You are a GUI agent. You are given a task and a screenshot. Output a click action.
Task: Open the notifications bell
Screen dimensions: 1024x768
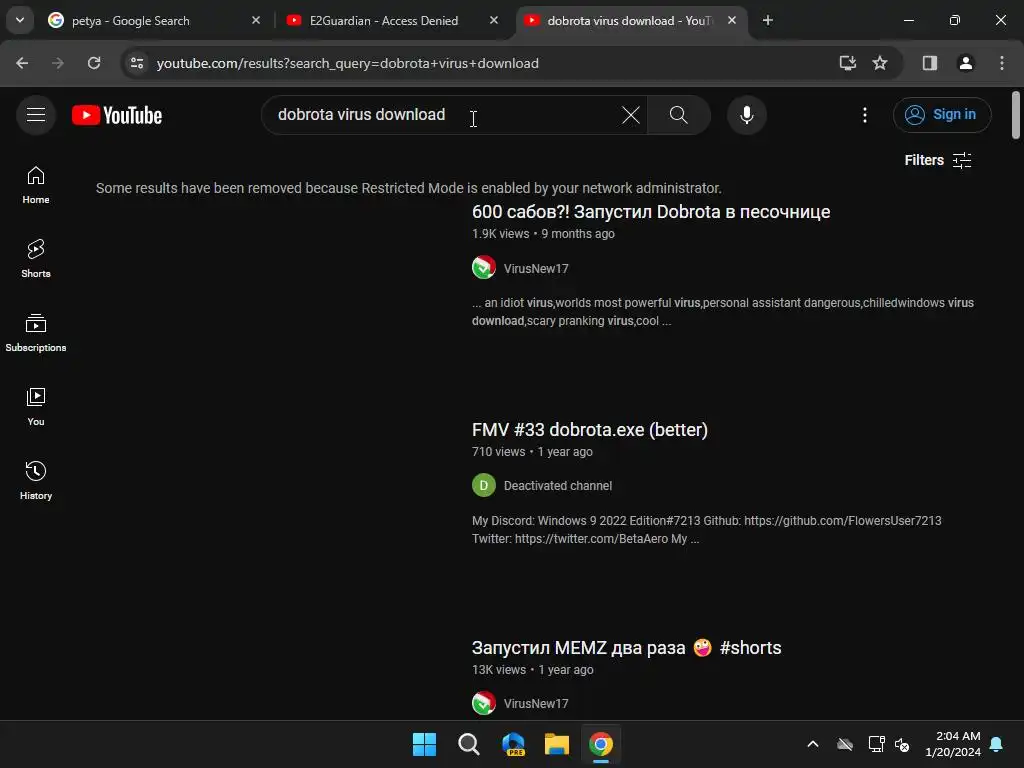click(997, 744)
